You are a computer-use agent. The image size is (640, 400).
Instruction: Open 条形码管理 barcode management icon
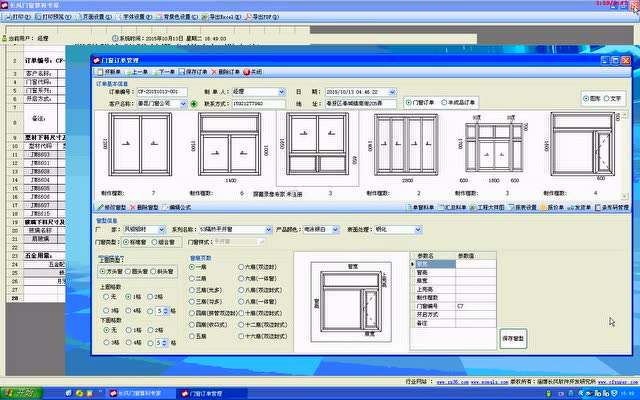pos(611,207)
